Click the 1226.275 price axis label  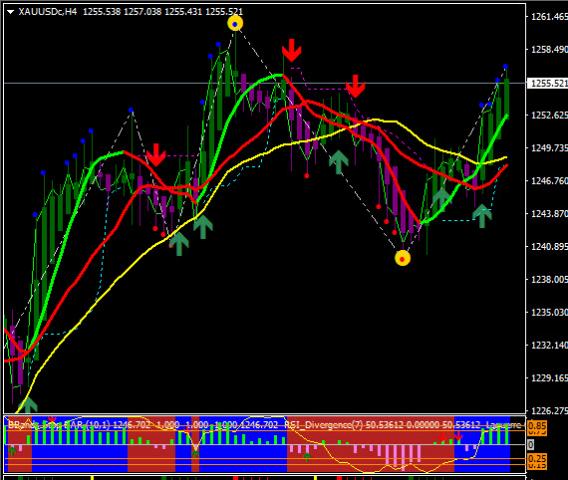pos(549,411)
